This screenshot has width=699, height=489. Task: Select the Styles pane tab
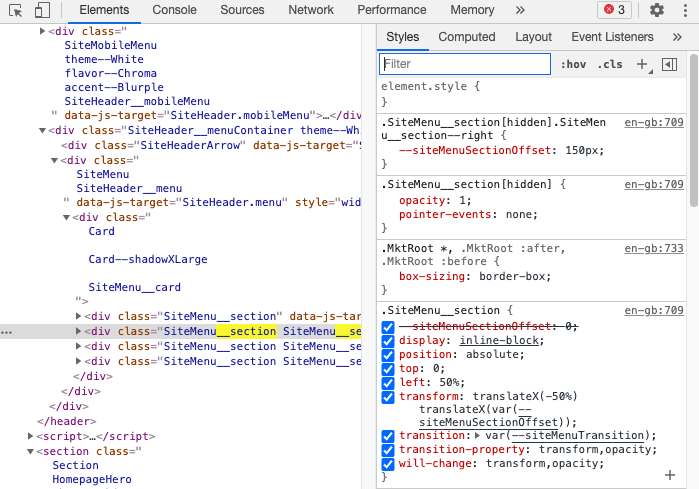pyautogui.click(x=403, y=37)
